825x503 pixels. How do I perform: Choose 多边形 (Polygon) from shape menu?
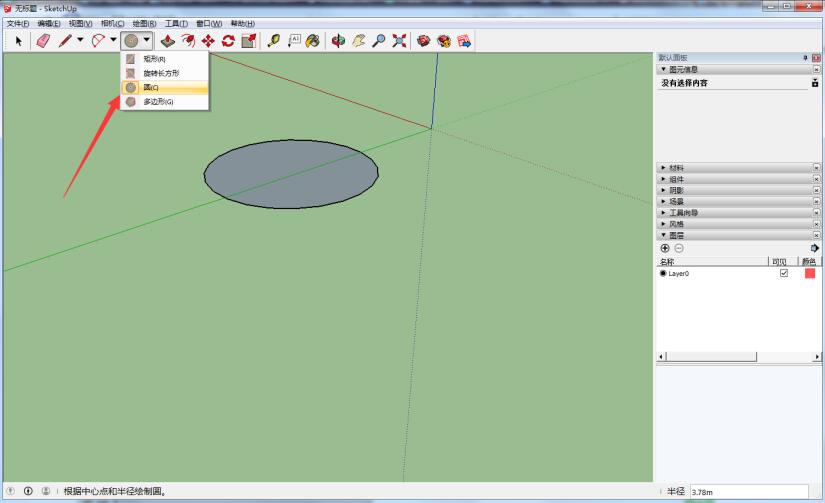coord(158,102)
